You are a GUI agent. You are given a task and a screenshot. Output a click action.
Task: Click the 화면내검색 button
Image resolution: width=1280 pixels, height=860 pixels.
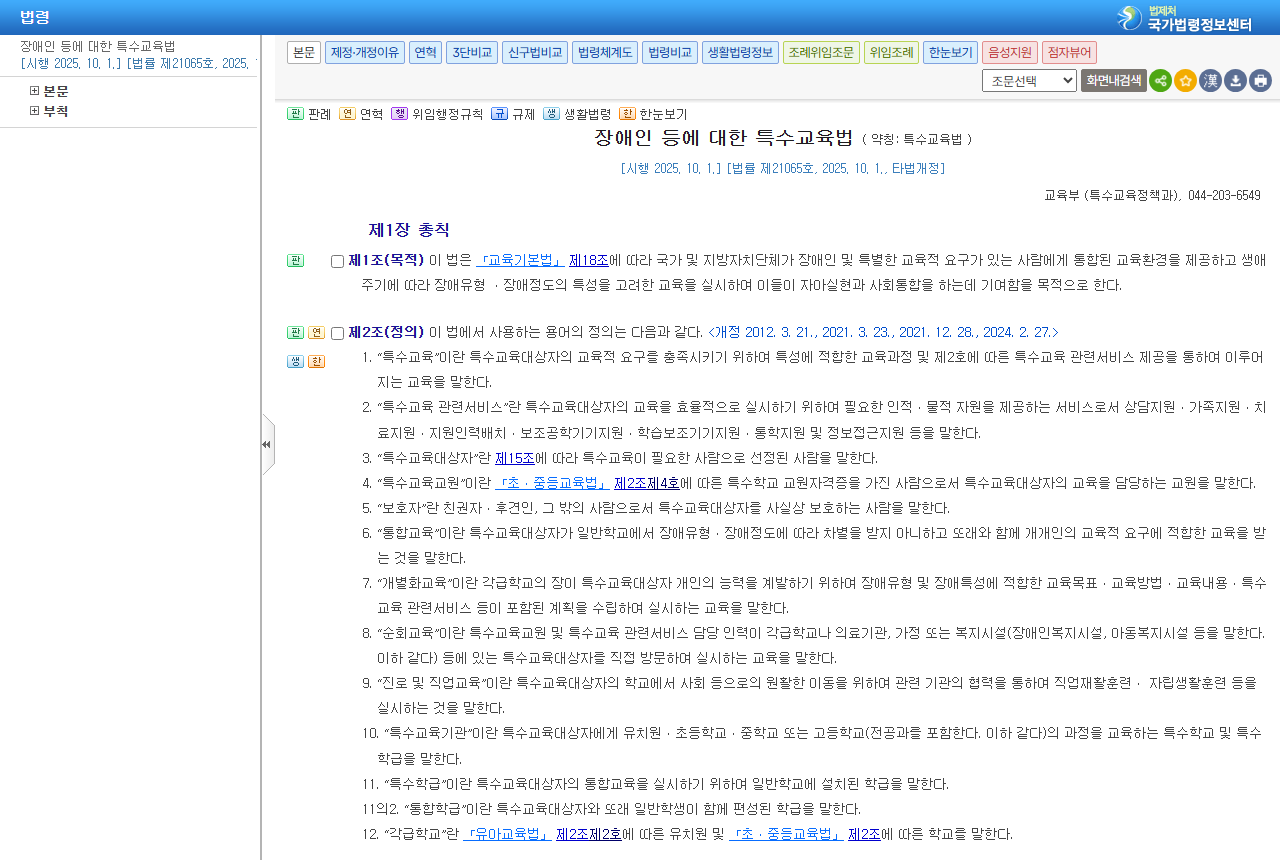point(1114,81)
